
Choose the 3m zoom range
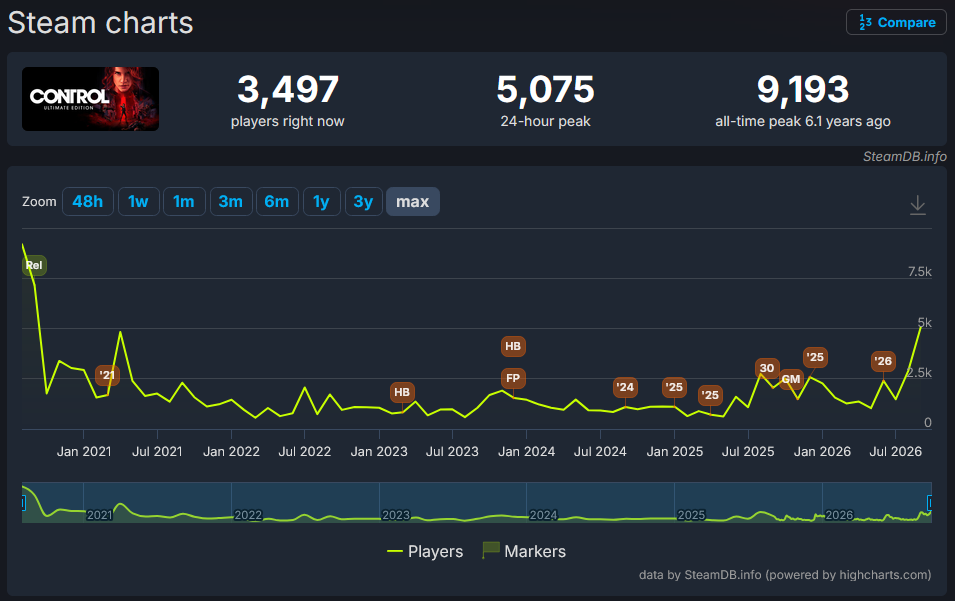(231, 202)
